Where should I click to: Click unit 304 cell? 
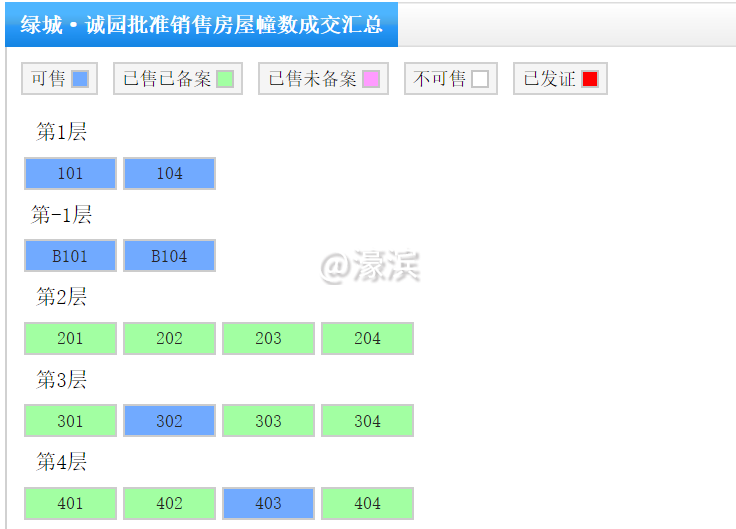367,421
